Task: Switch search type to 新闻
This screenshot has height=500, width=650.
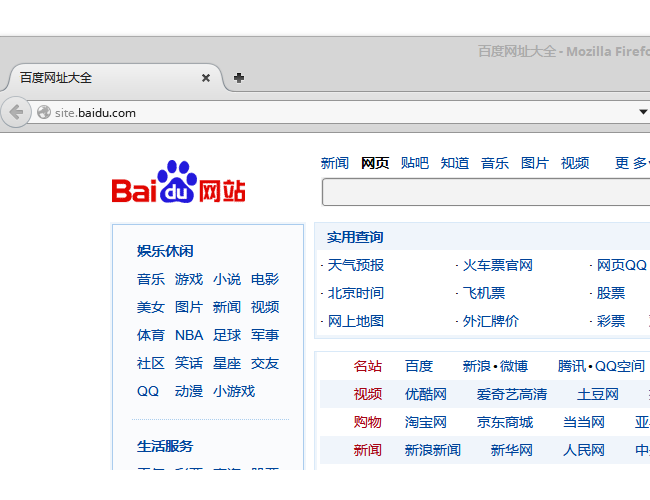Action: click(335, 163)
